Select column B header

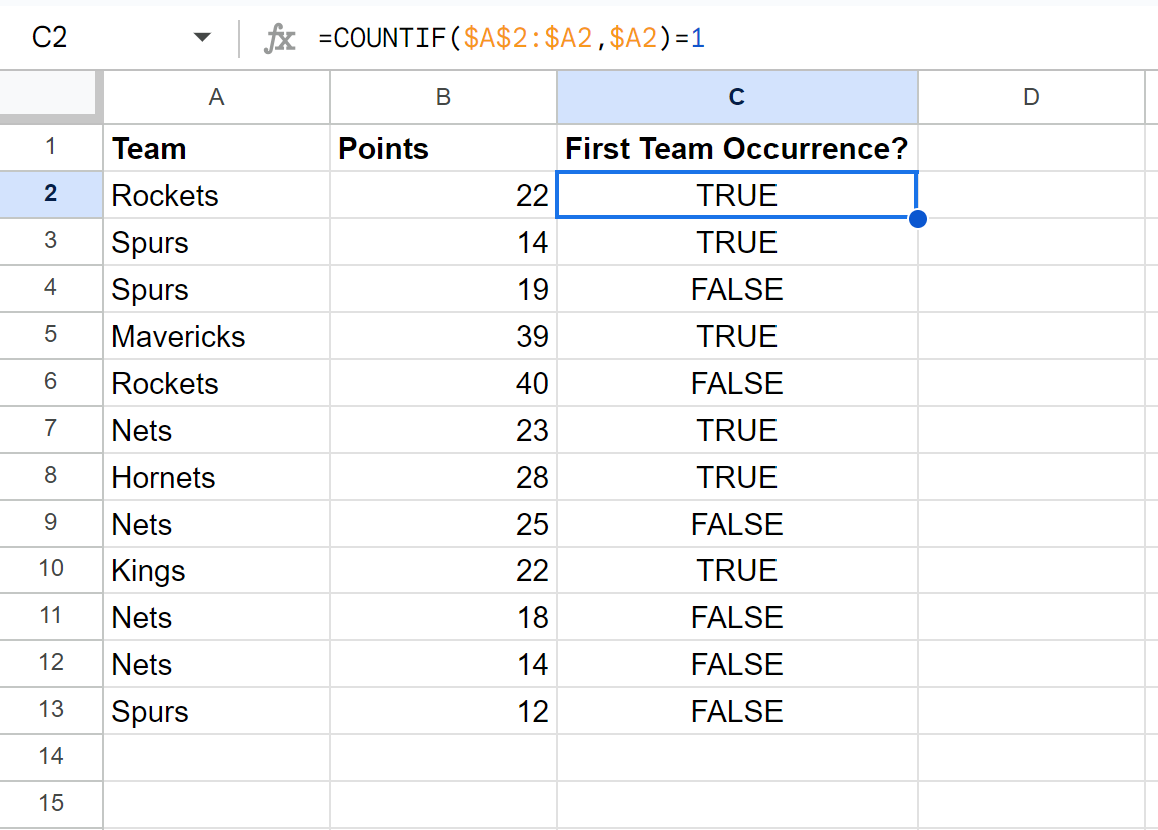click(443, 97)
